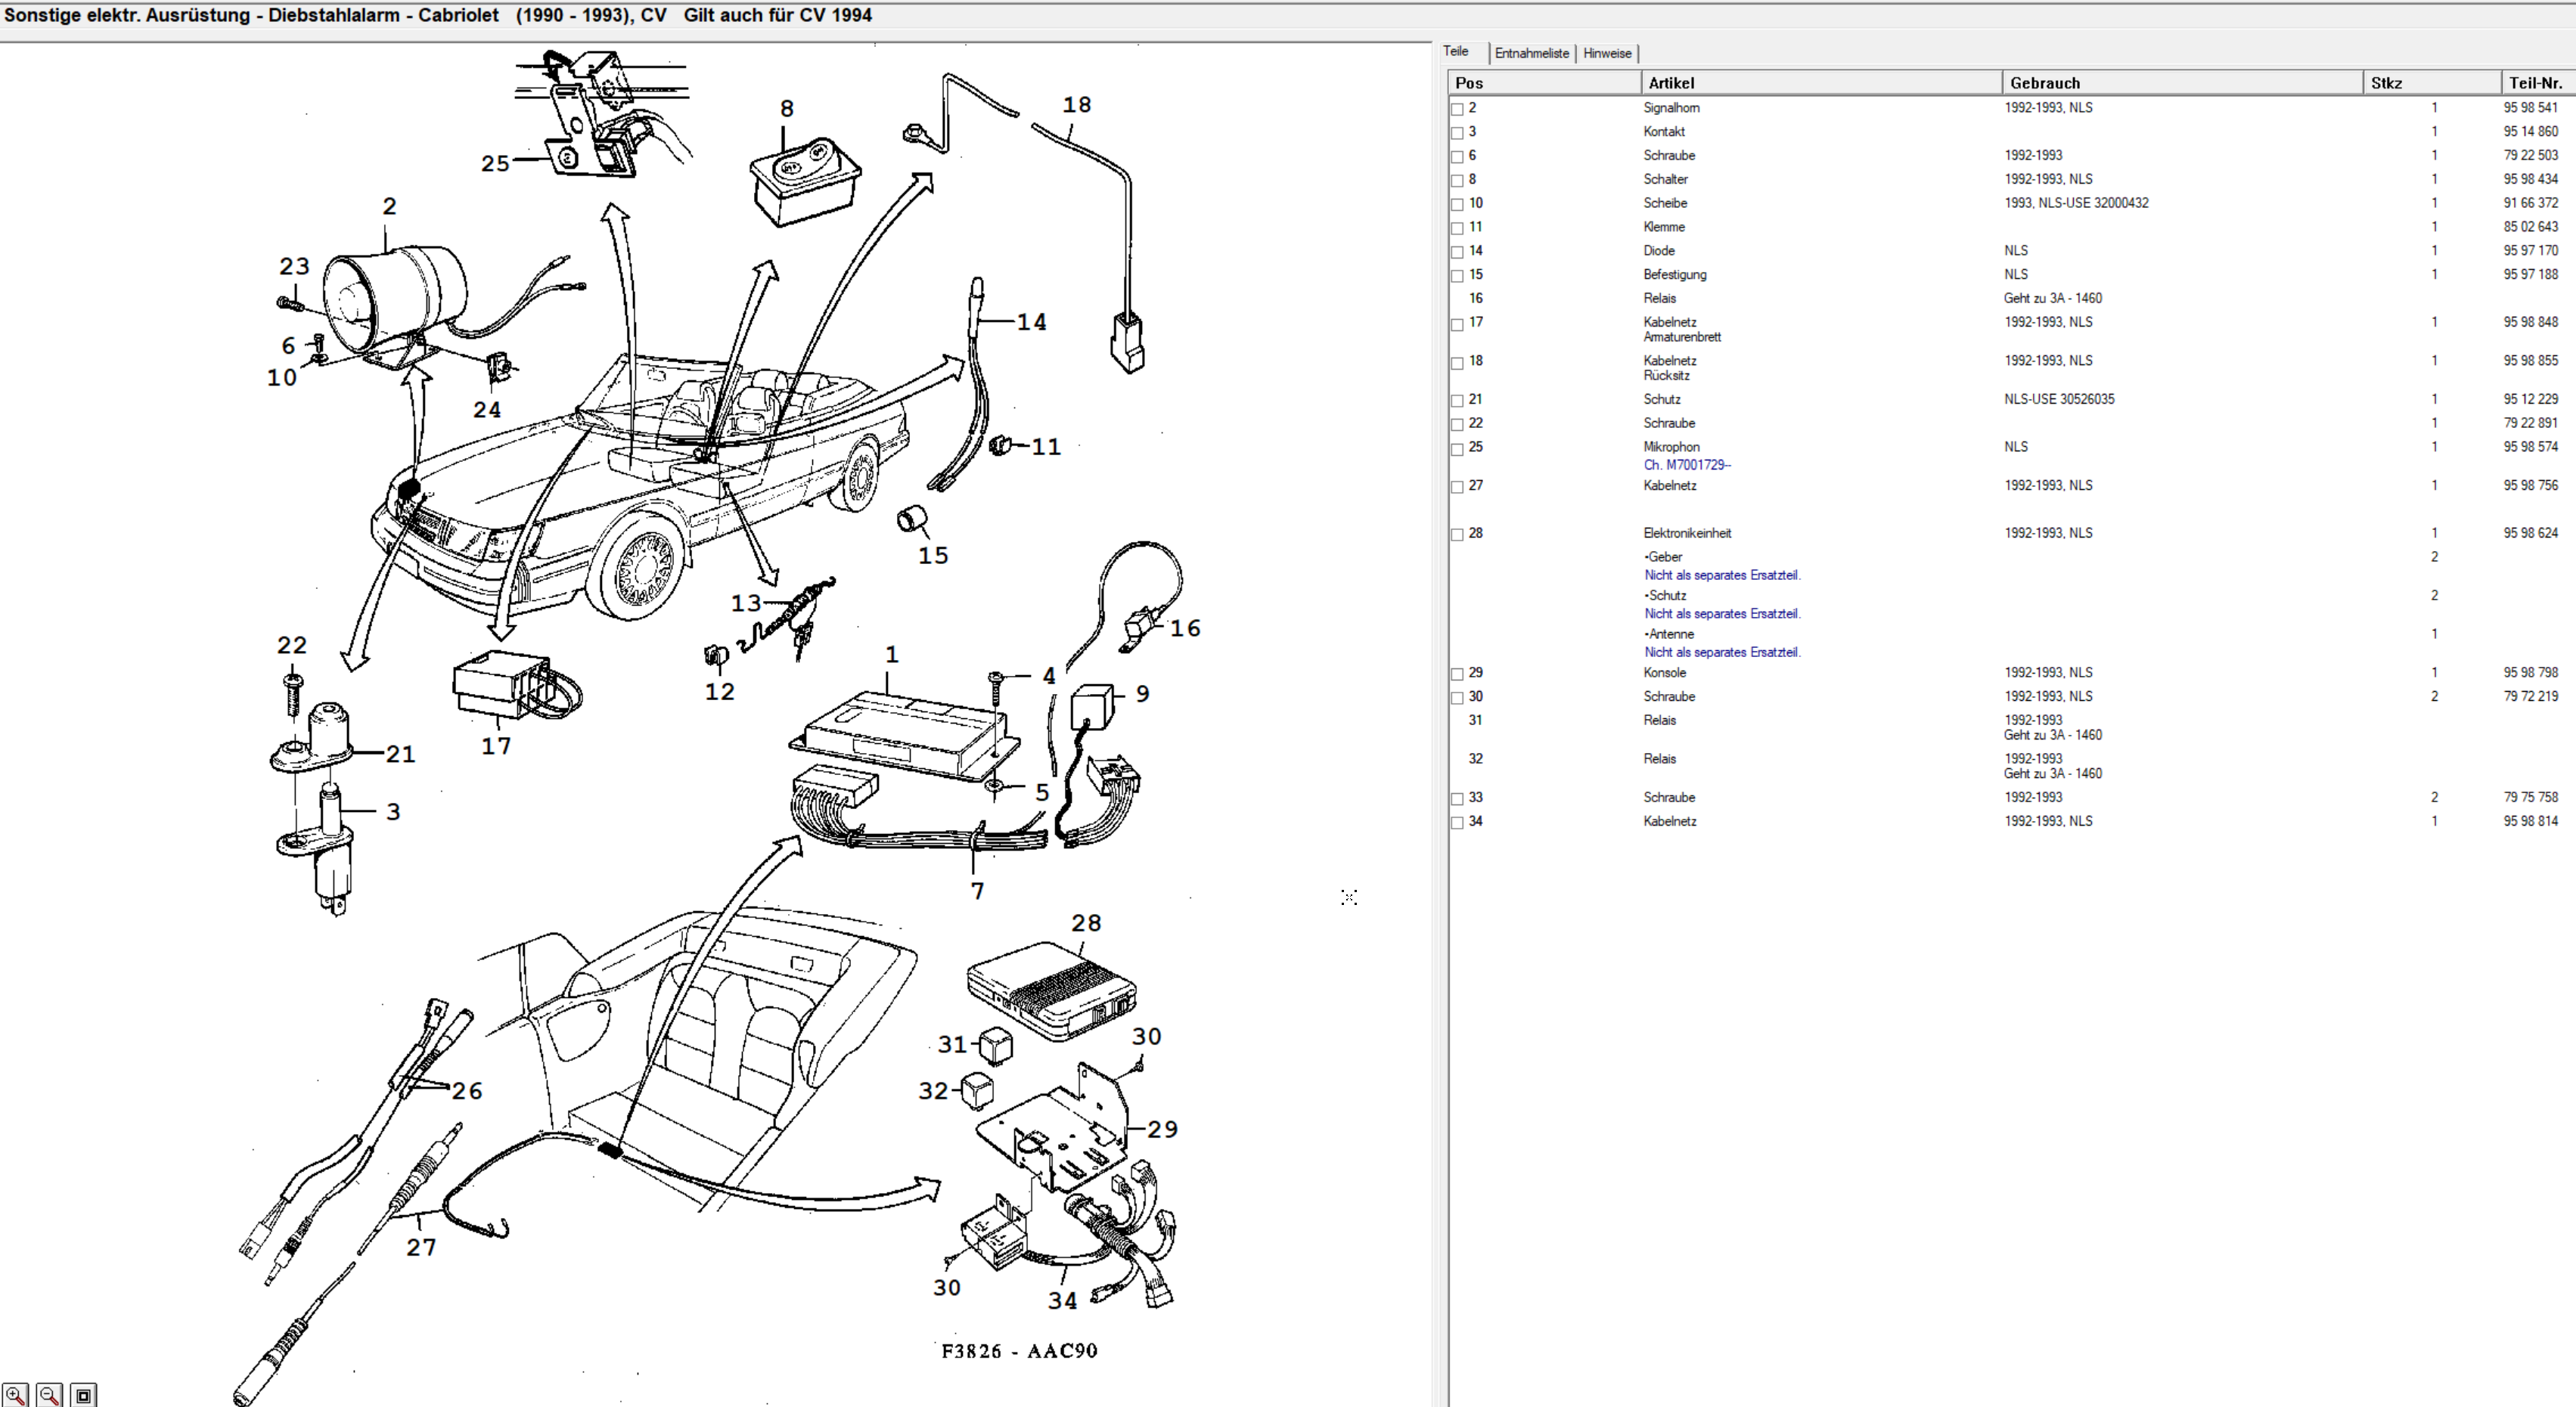
Task: Click the Artikel column header
Action: coord(1821,83)
